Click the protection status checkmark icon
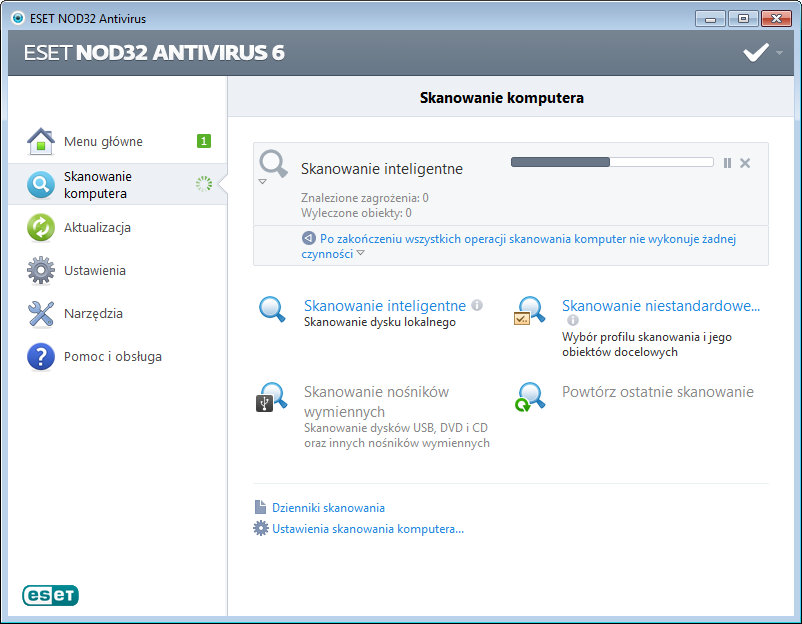 point(755,52)
